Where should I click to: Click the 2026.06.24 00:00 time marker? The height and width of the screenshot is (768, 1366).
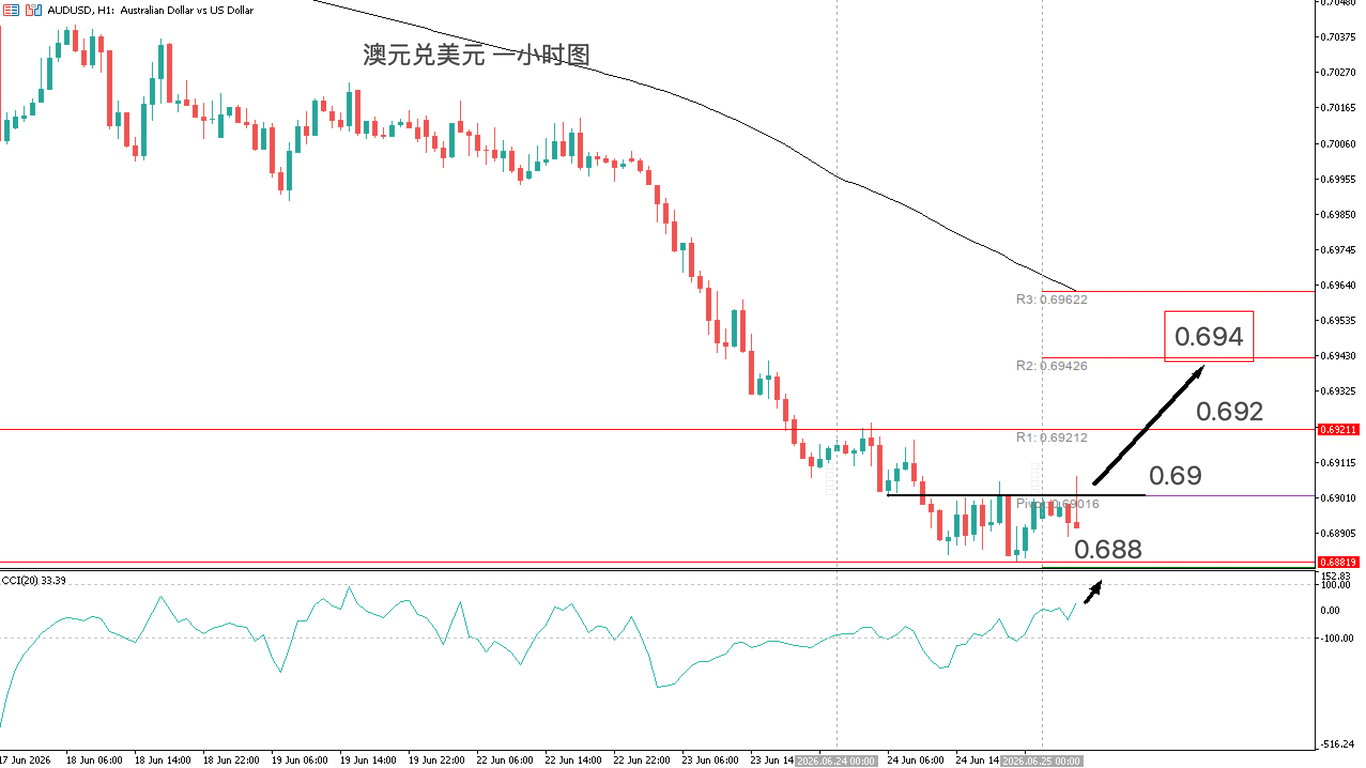click(x=836, y=761)
